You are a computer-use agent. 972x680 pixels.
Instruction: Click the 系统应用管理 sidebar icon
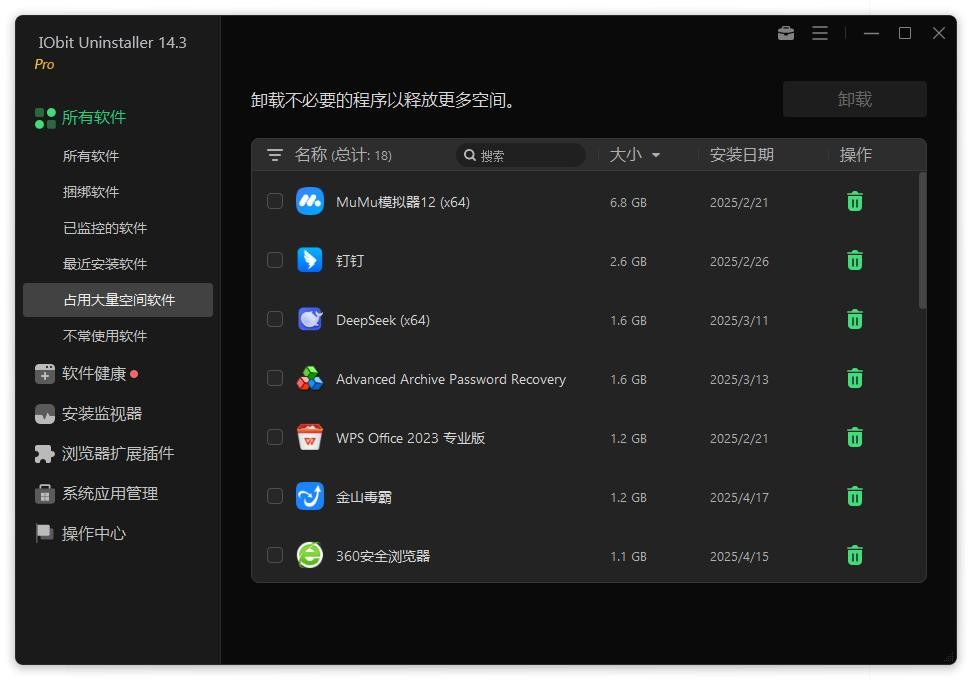pos(45,494)
